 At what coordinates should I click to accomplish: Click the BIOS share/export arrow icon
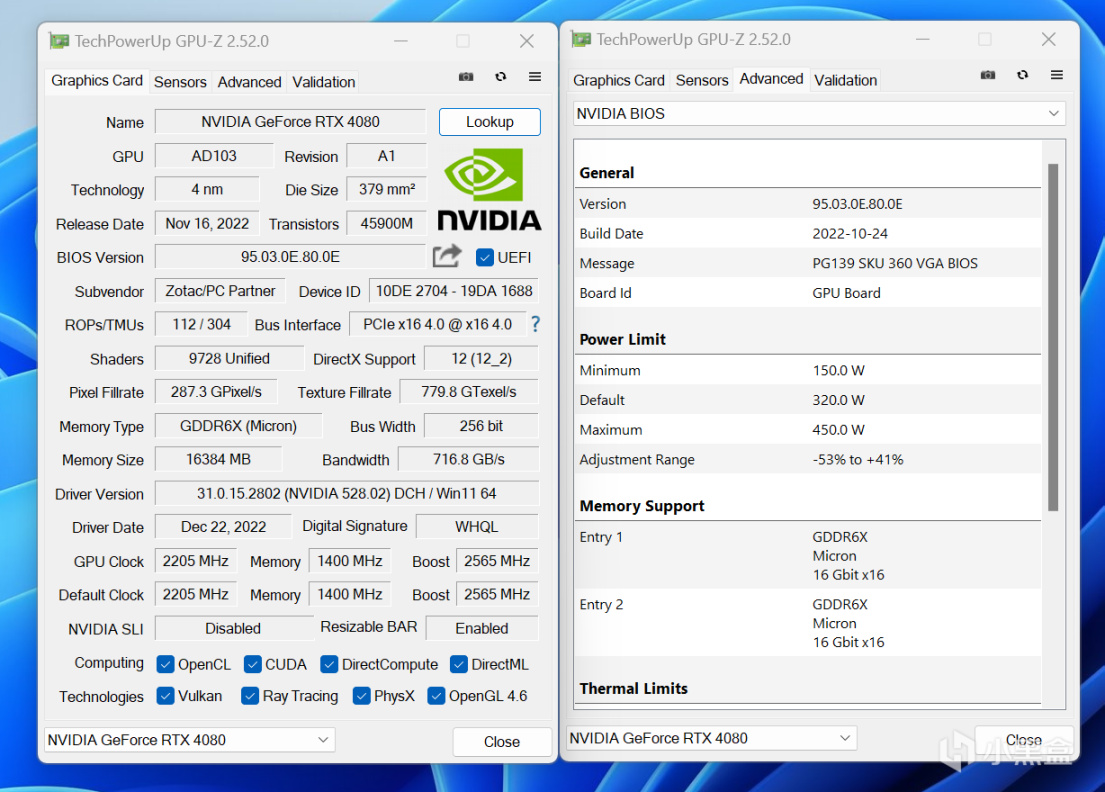[x=447, y=256]
